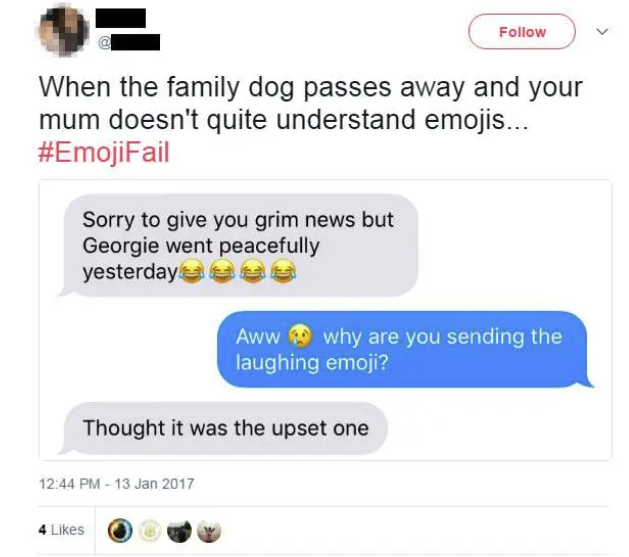Open the 4 Likes count

pyautogui.click(x=61, y=530)
